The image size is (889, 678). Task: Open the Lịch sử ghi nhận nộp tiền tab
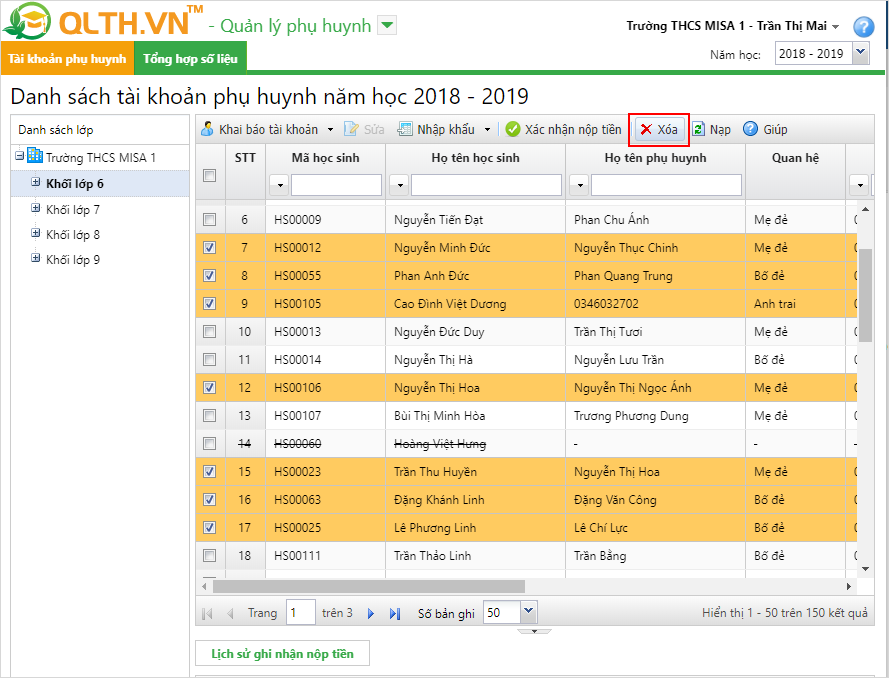pos(282,654)
